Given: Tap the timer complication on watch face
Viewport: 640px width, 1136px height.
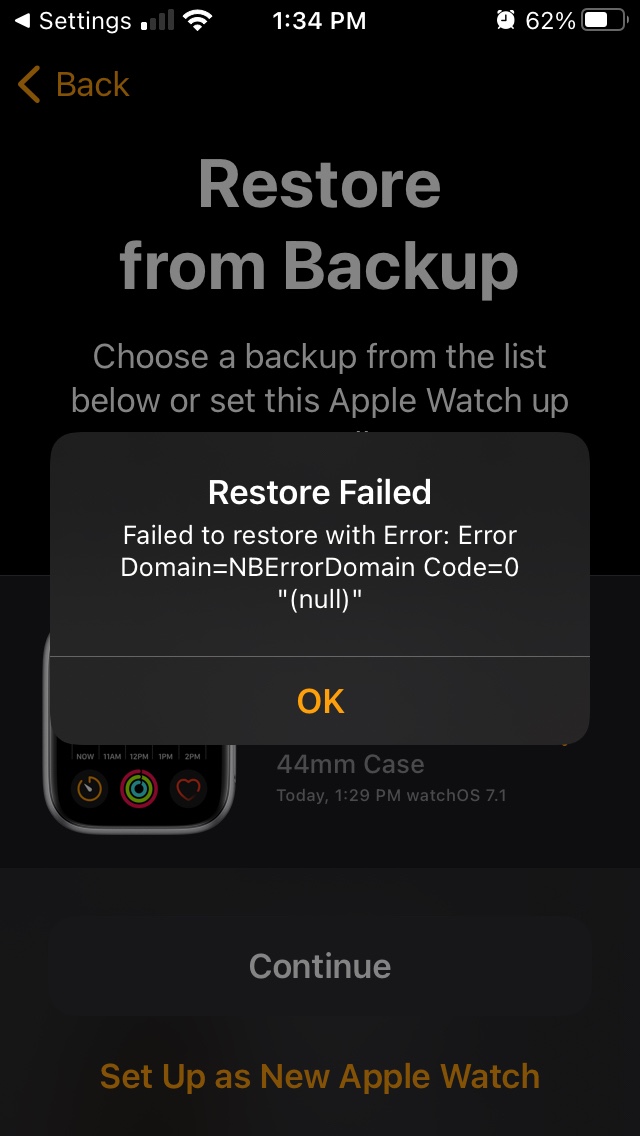Looking at the screenshot, I should [89, 788].
